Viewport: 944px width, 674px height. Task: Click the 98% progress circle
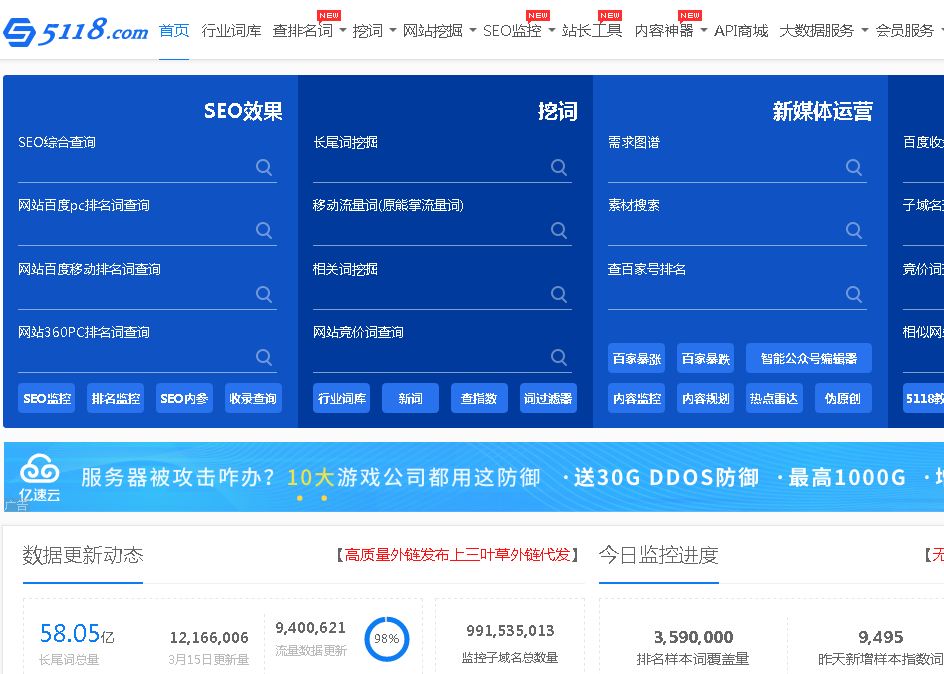(x=387, y=637)
